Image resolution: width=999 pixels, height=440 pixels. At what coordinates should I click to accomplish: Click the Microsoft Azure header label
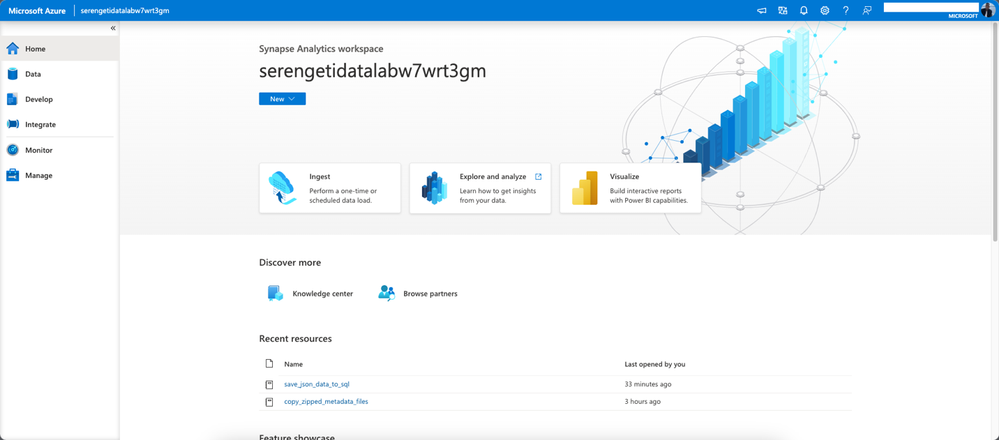pyautogui.click(x=37, y=11)
